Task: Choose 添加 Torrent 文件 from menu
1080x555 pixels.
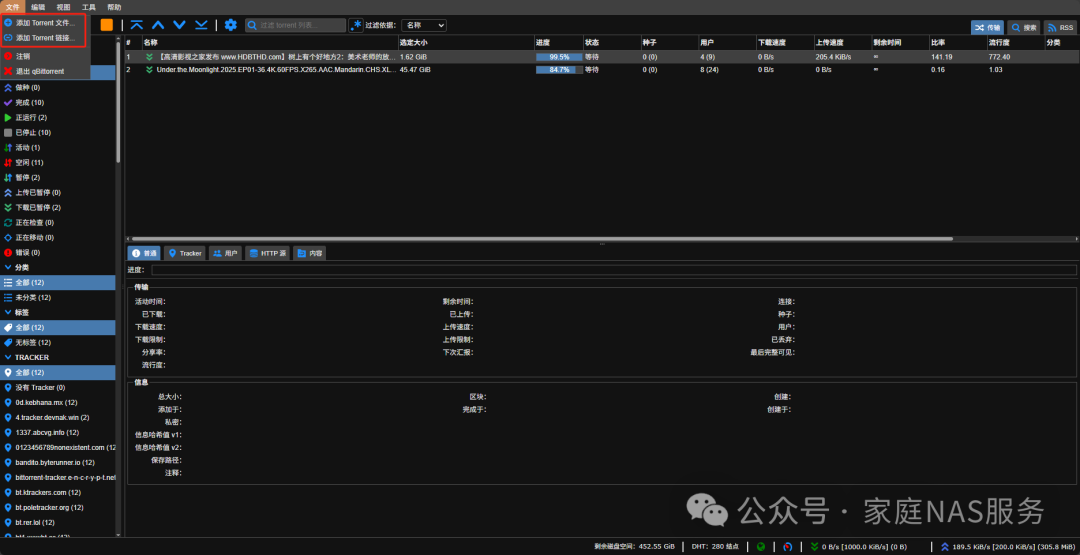Action: [43, 22]
